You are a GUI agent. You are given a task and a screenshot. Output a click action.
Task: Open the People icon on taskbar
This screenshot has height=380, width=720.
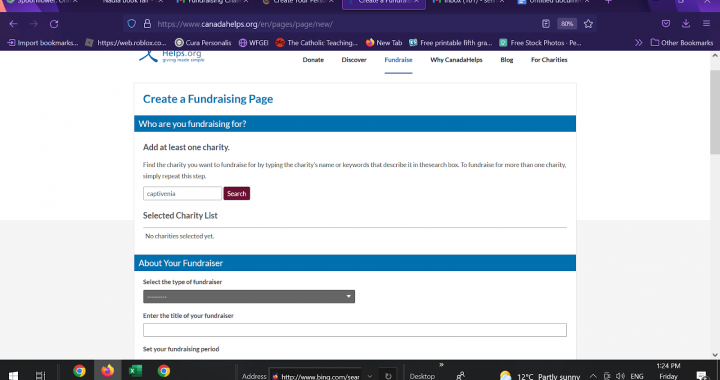[x=461, y=376]
